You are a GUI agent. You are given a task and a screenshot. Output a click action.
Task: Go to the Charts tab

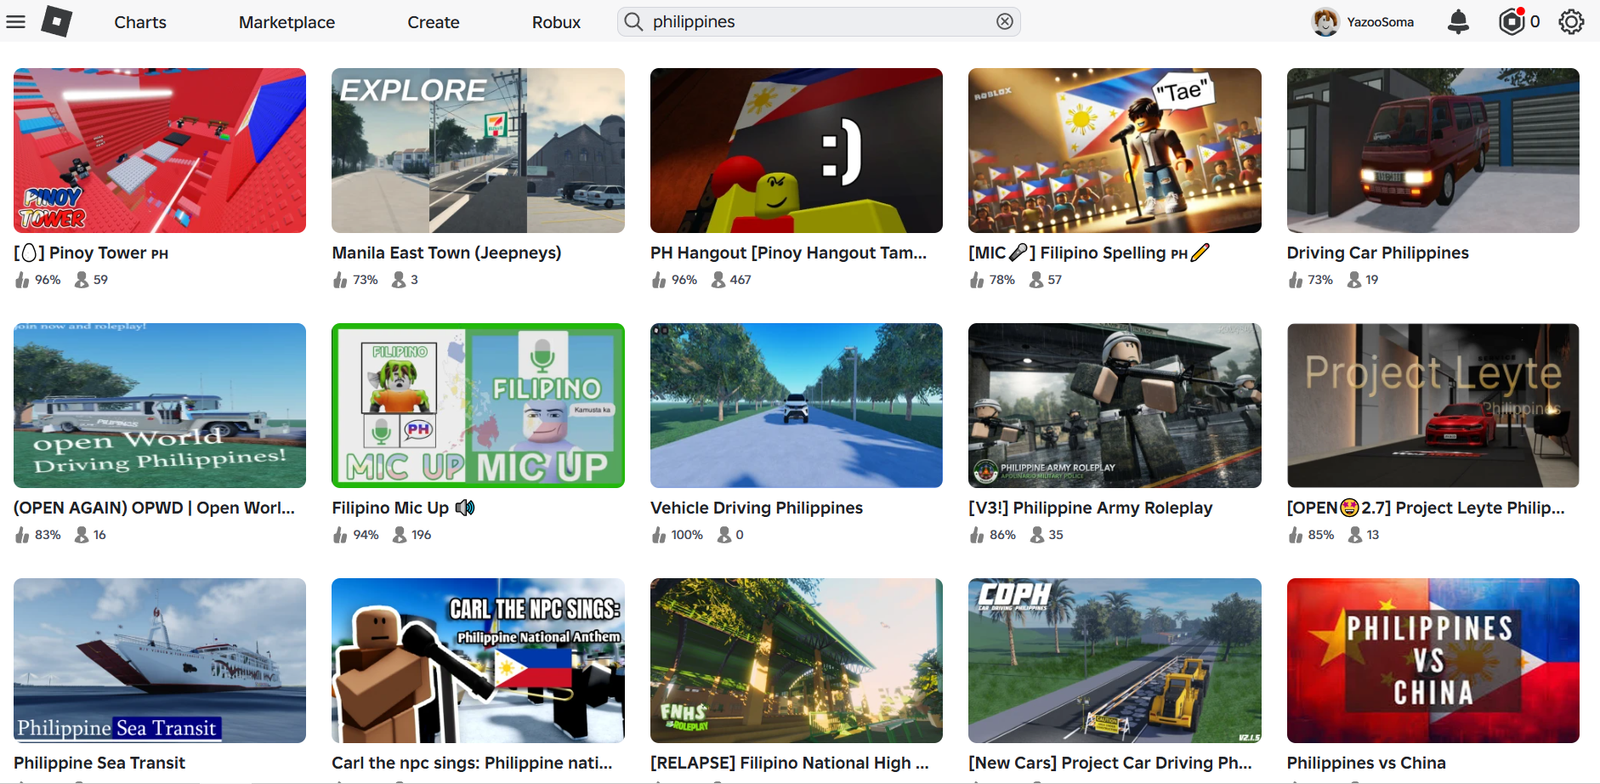(x=140, y=22)
